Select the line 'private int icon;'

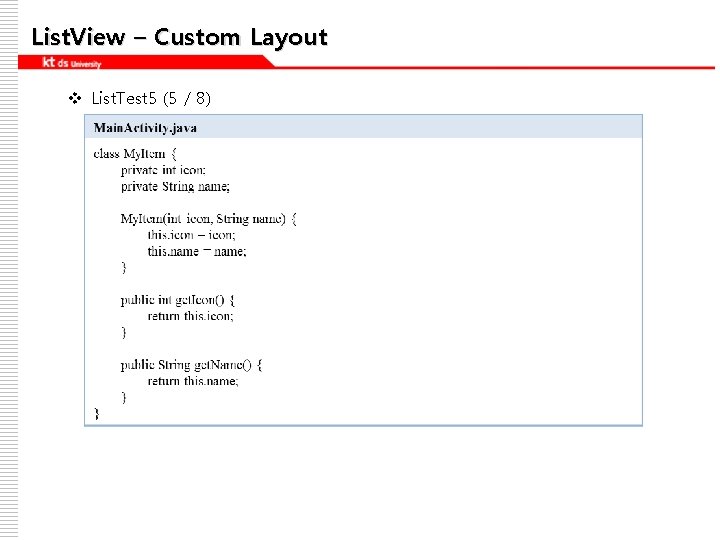coord(163,170)
